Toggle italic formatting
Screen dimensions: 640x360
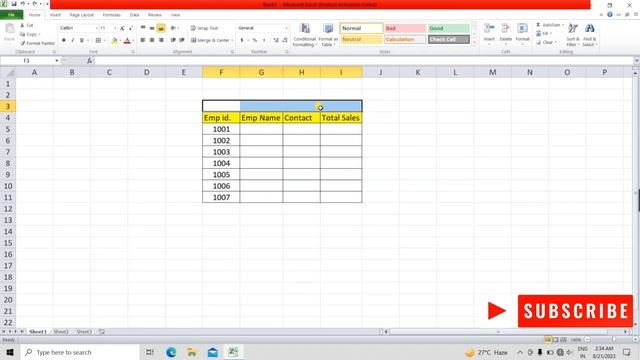tap(73, 40)
